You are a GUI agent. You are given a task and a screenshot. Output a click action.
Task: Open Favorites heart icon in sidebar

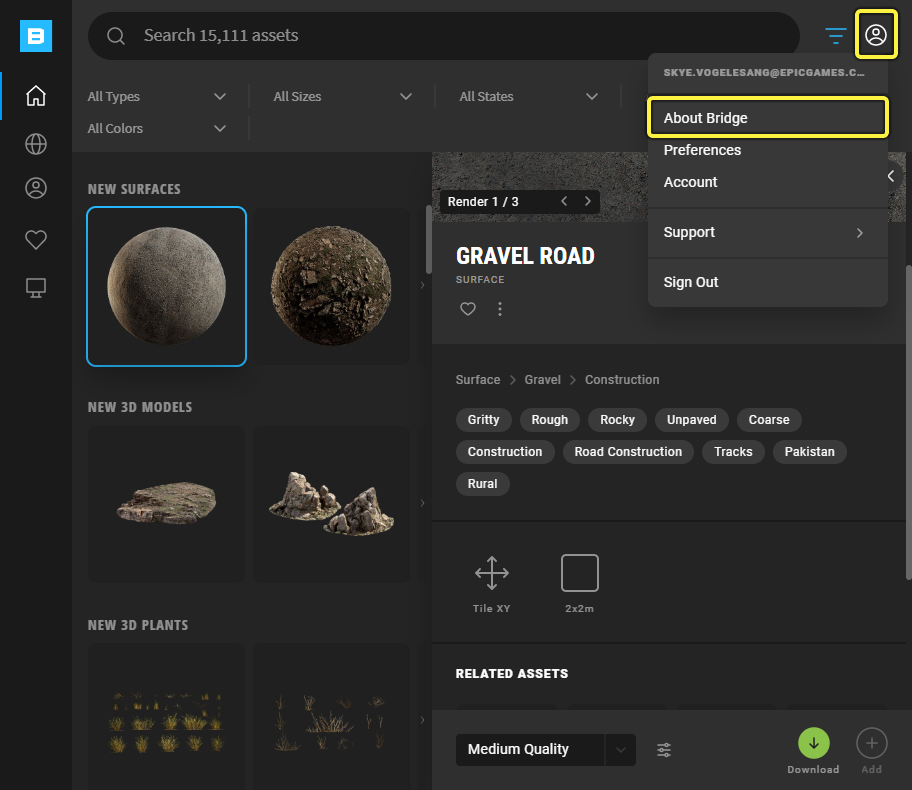(x=36, y=239)
